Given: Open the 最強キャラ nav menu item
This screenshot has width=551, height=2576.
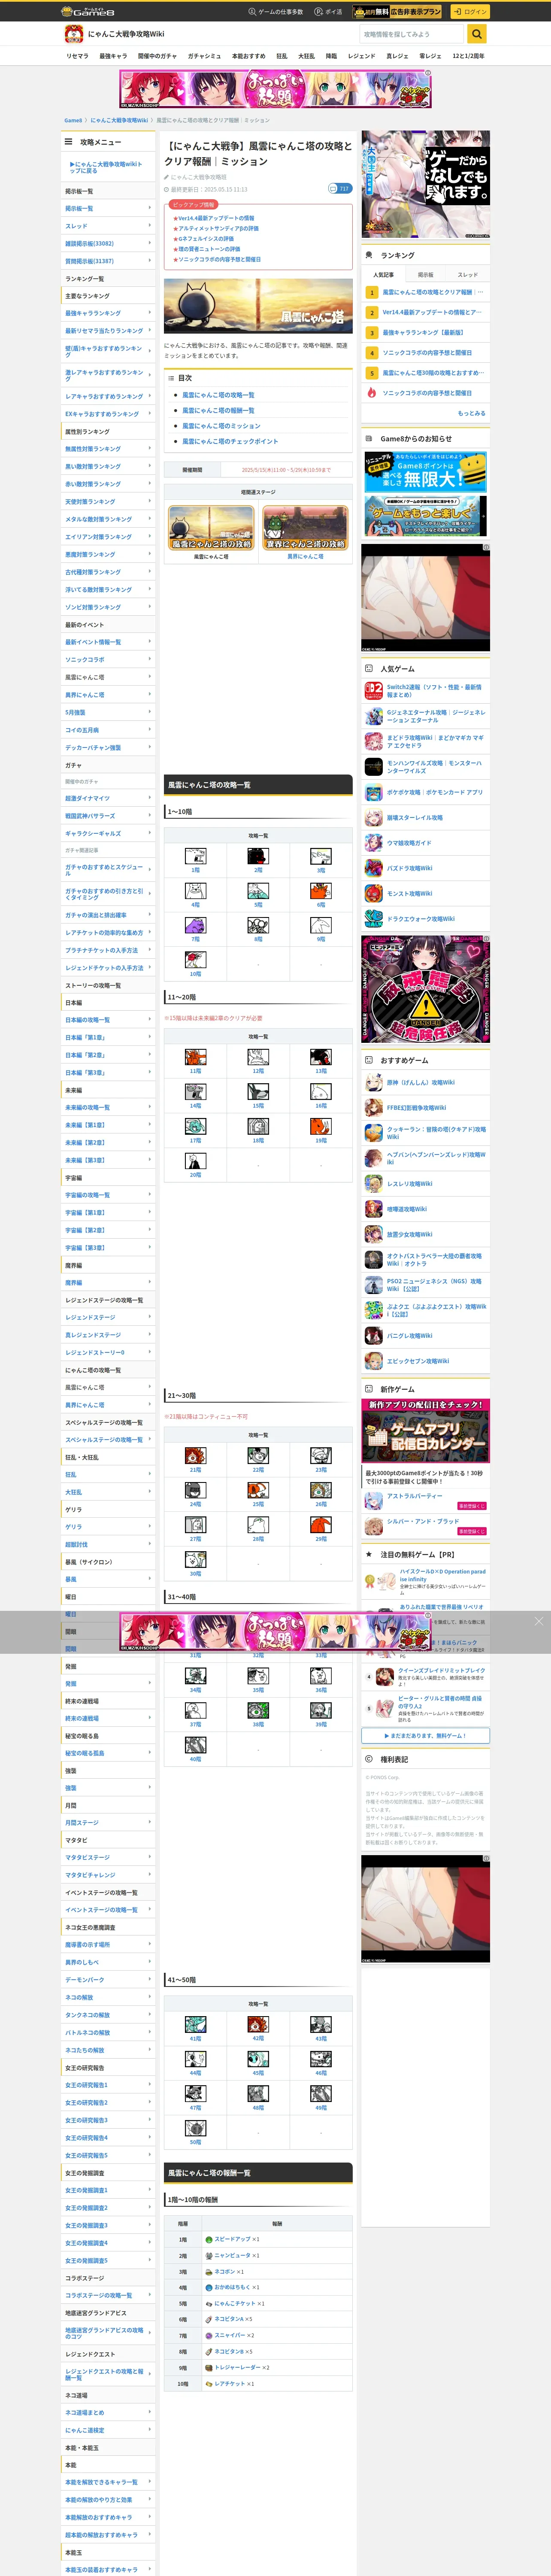Looking at the screenshot, I should click(113, 56).
